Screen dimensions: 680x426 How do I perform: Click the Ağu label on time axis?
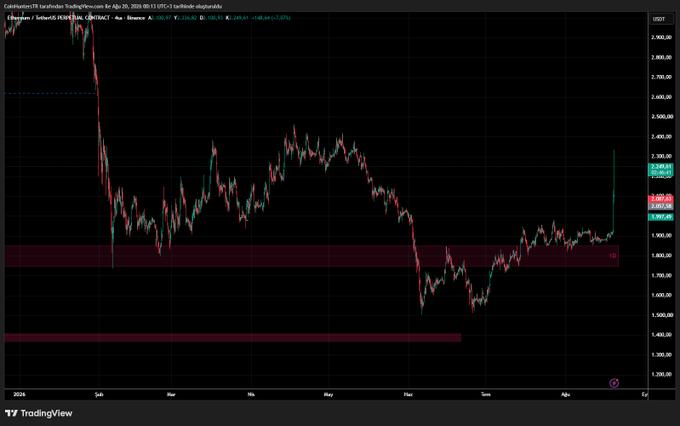(x=565, y=394)
